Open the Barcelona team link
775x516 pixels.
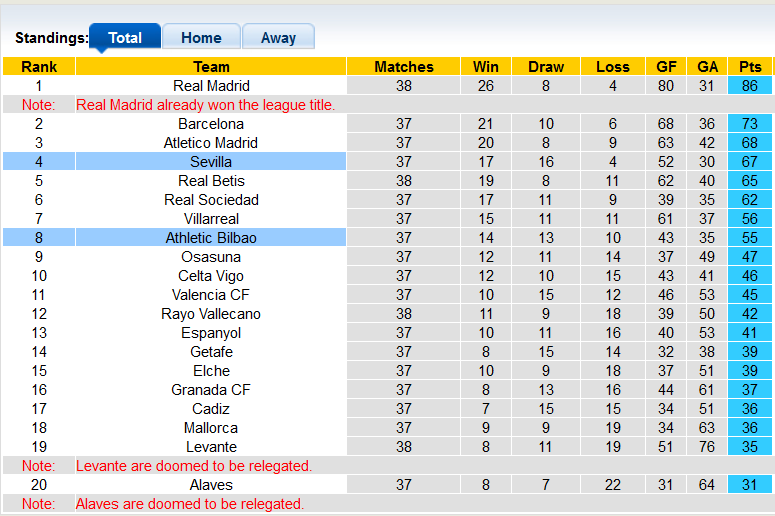[211, 124]
